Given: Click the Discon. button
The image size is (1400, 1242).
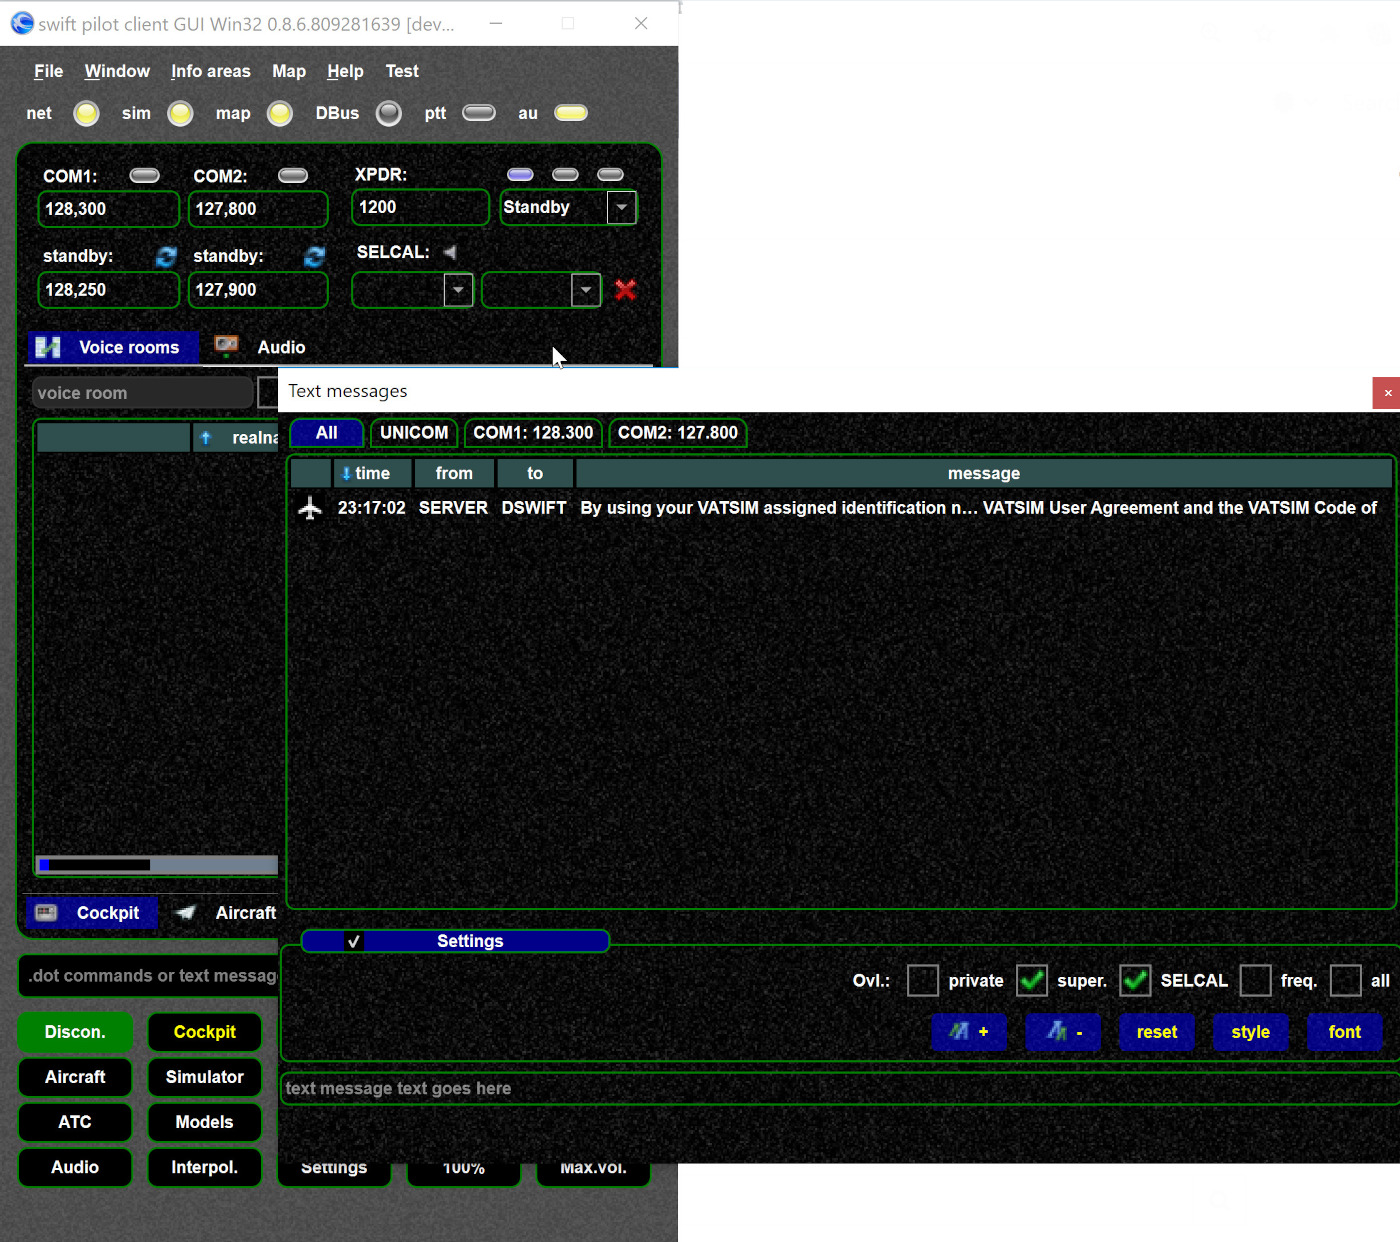Looking at the screenshot, I should pyautogui.click(x=75, y=1032).
